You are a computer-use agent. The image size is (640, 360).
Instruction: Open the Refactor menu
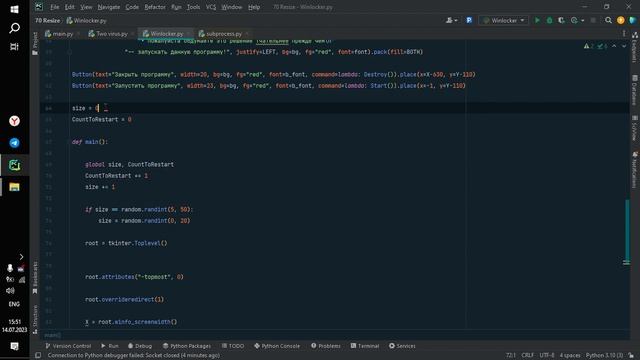click(155, 7)
